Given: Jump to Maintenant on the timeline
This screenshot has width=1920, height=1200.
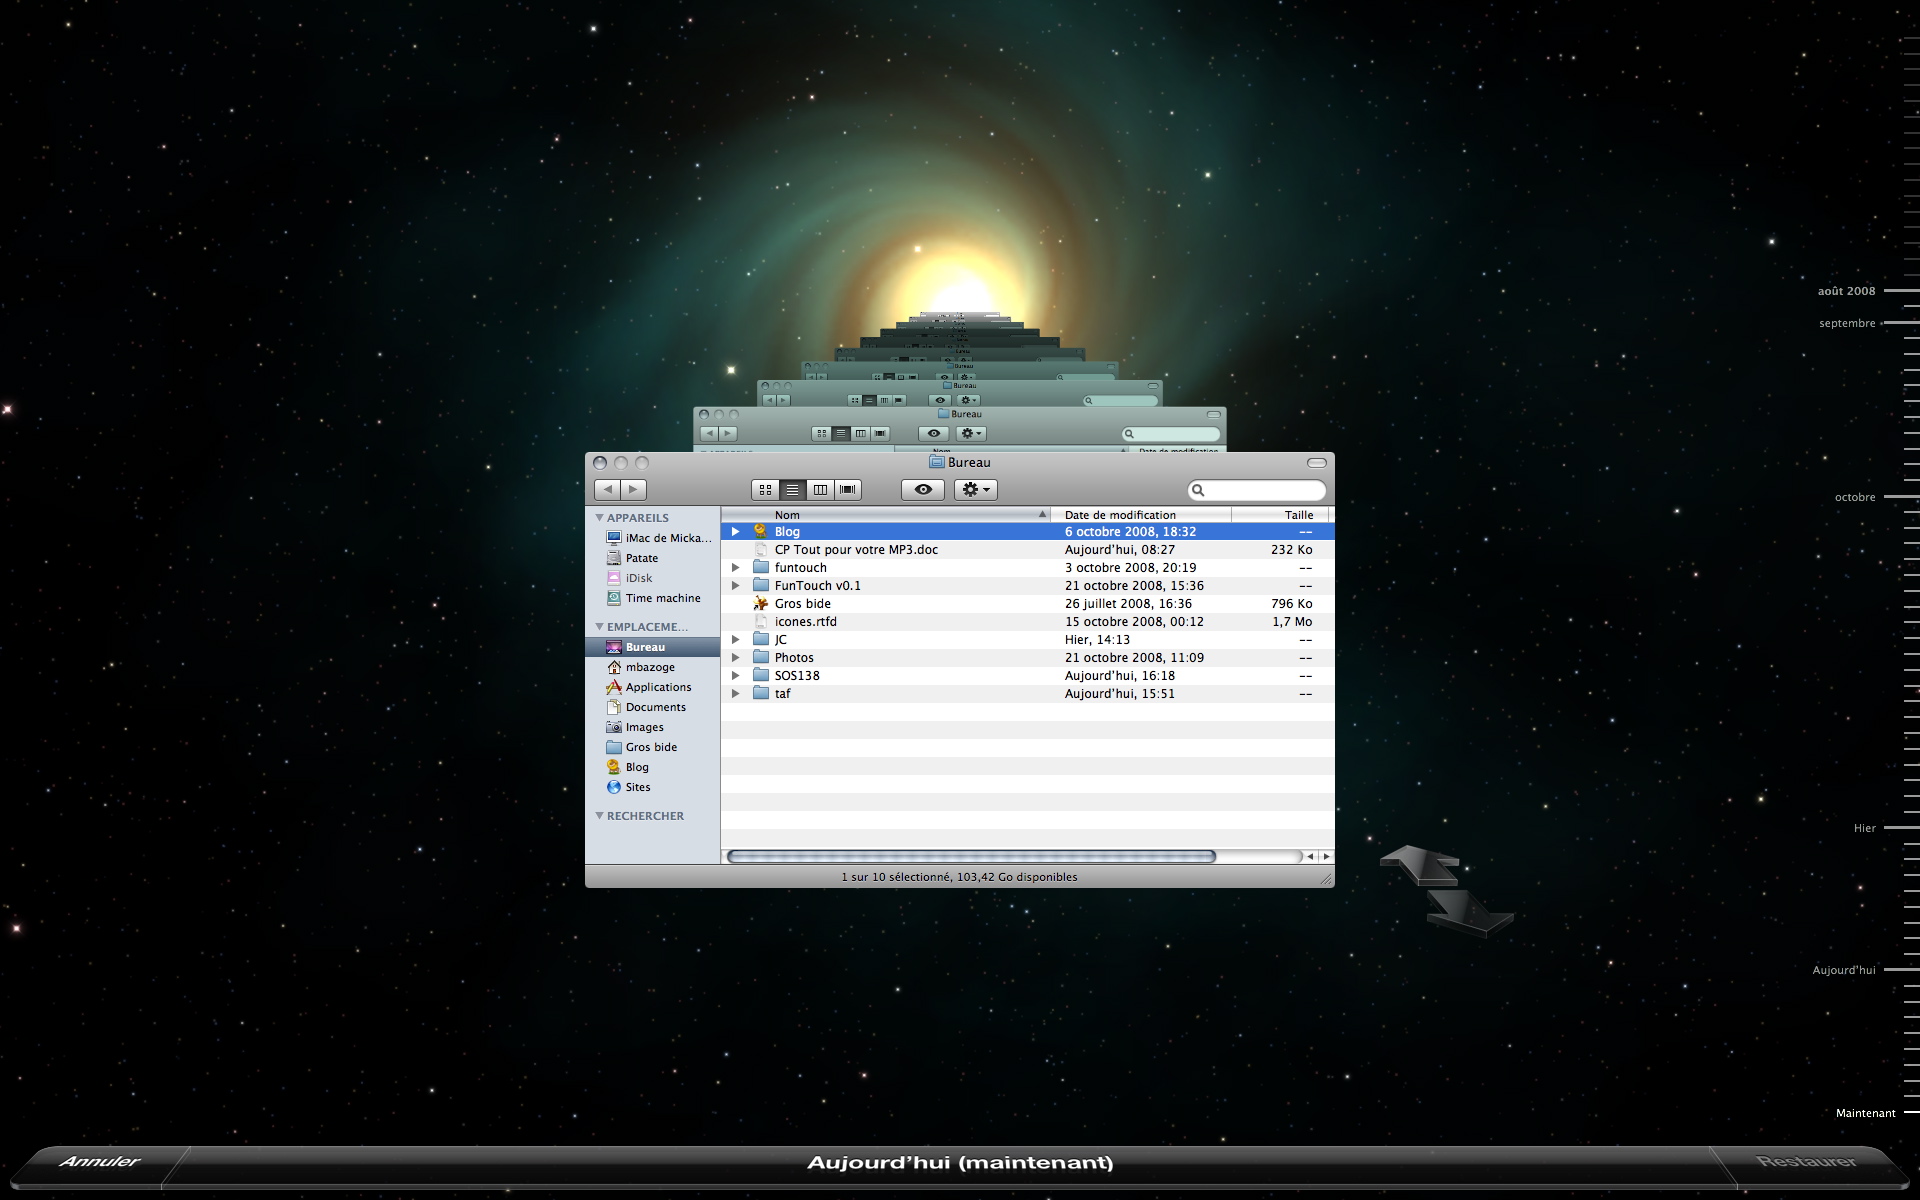Looking at the screenshot, I should click(1865, 1113).
